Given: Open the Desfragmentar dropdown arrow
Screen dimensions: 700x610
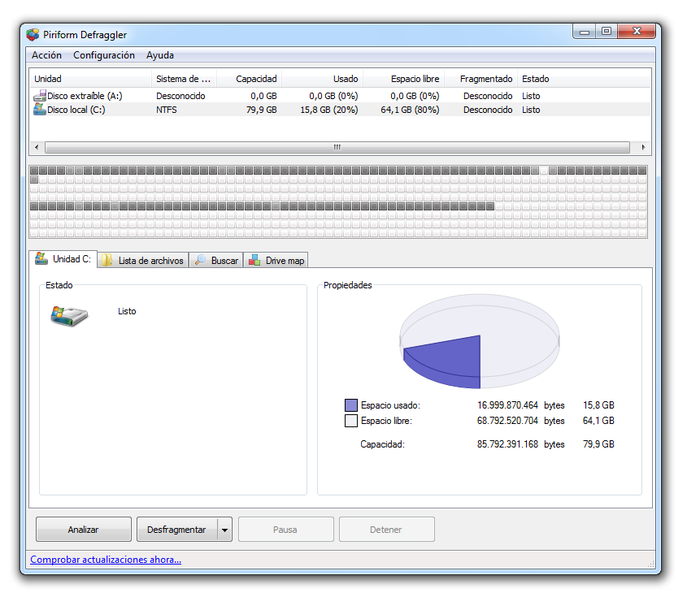Looking at the screenshot, I should (x=225, y=530).
